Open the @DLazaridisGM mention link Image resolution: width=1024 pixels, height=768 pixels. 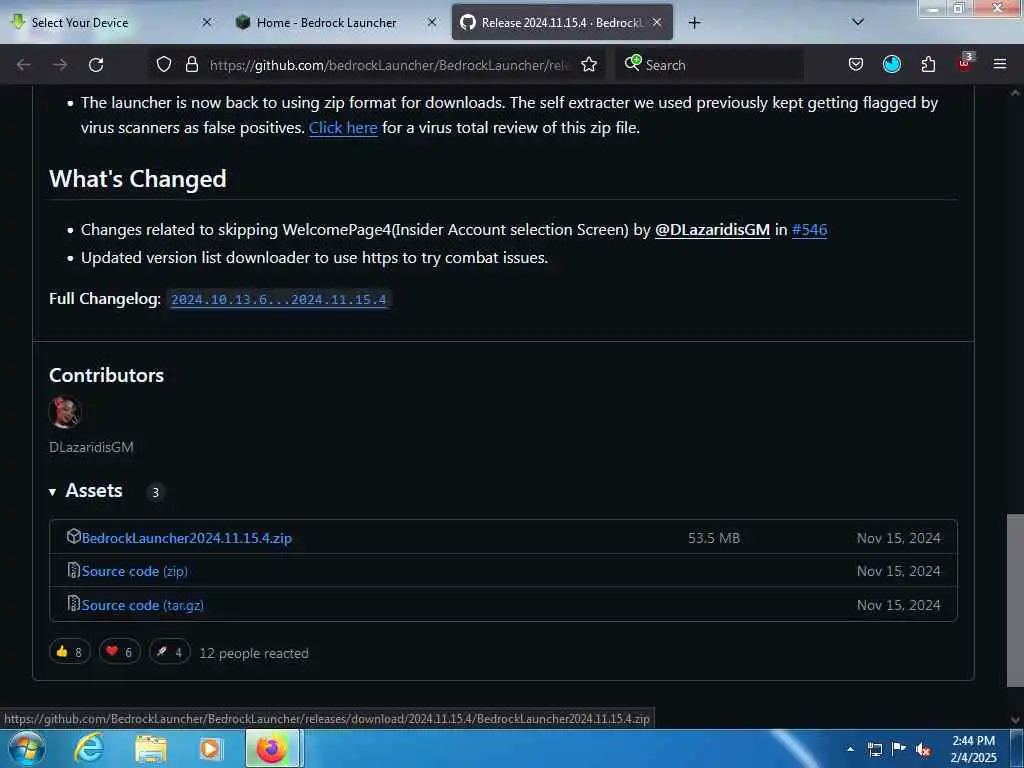712,230
